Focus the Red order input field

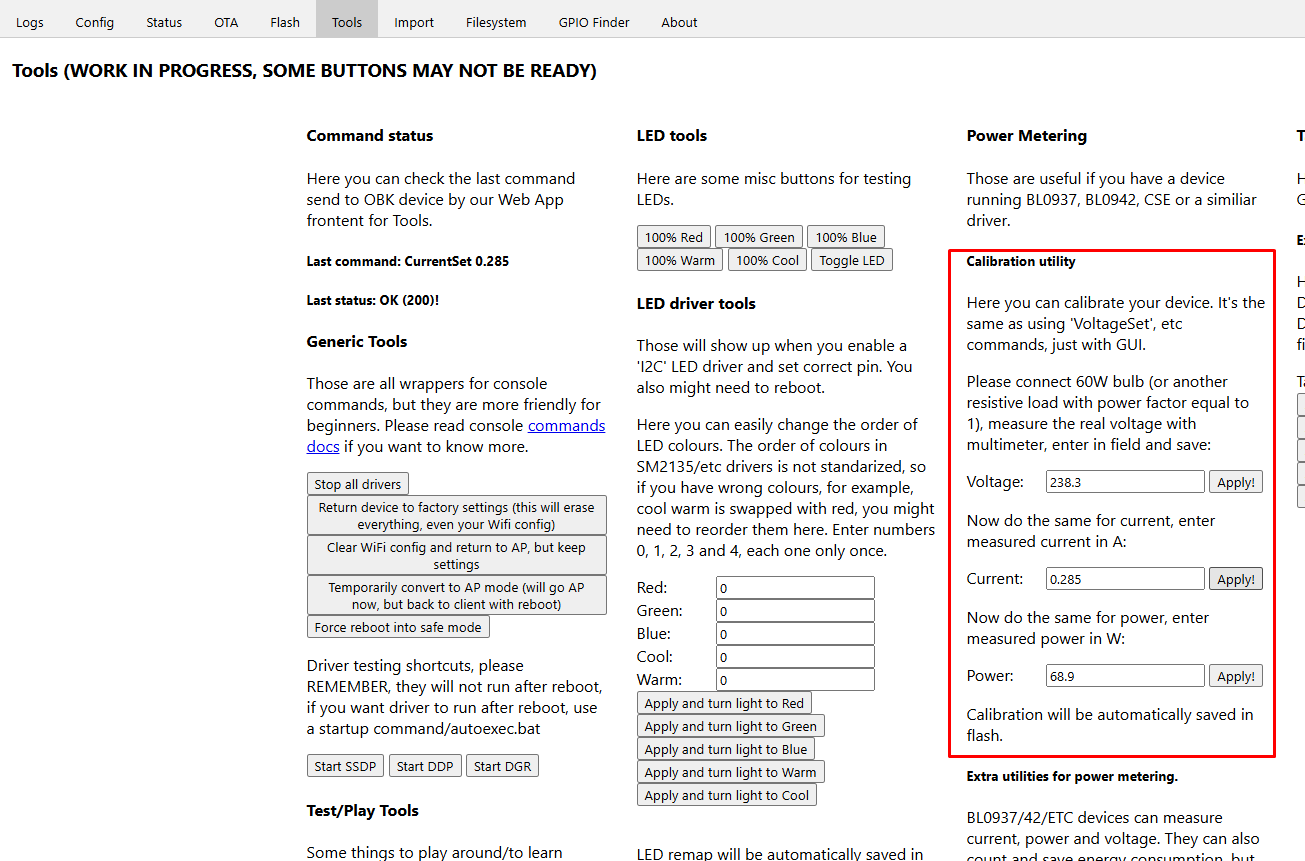click(x=795, y=588)
